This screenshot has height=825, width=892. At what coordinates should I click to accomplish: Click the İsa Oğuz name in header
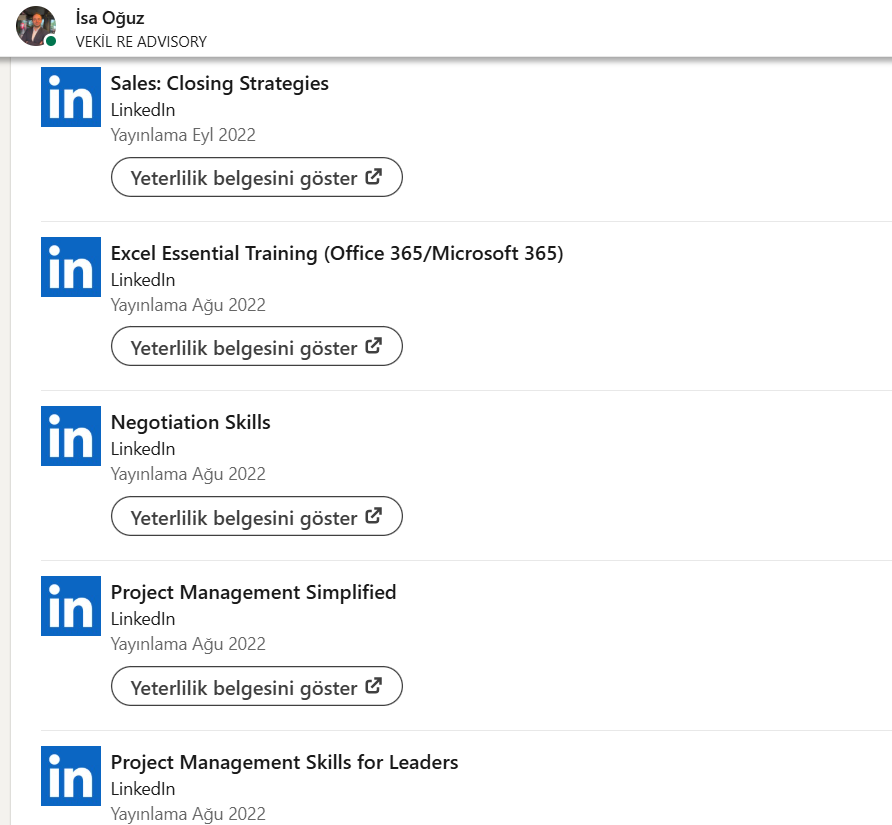tap(110, 18)
